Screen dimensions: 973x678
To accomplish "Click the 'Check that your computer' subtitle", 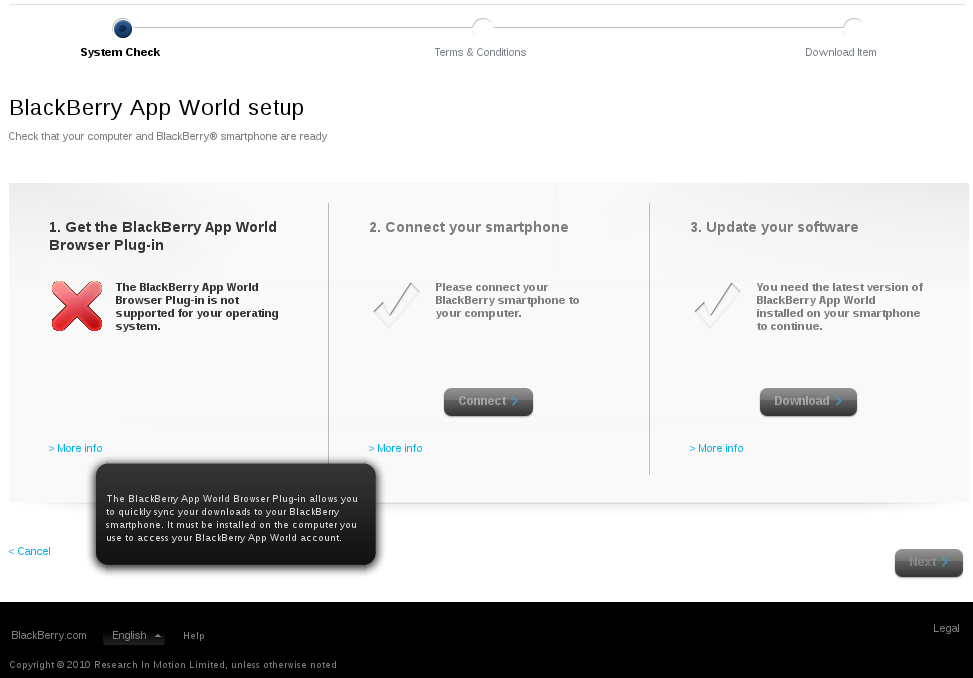I will coord(168,136).
